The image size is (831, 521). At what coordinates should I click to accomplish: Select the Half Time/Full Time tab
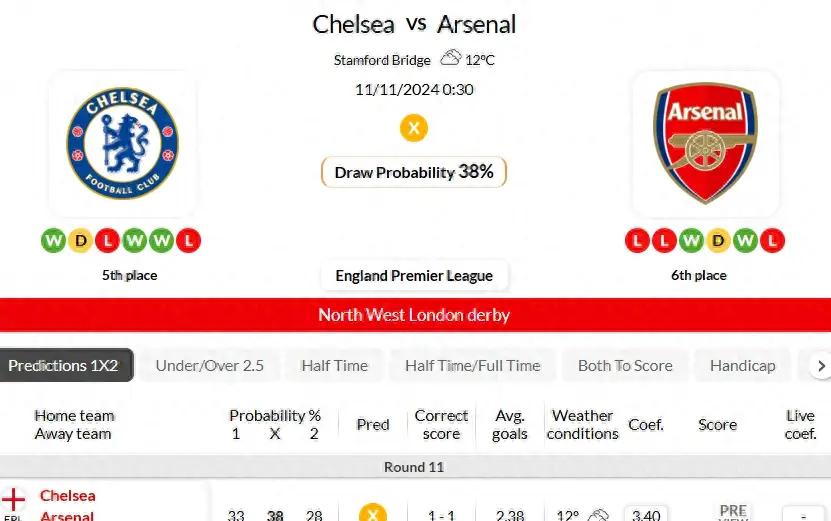coord(473,366)
